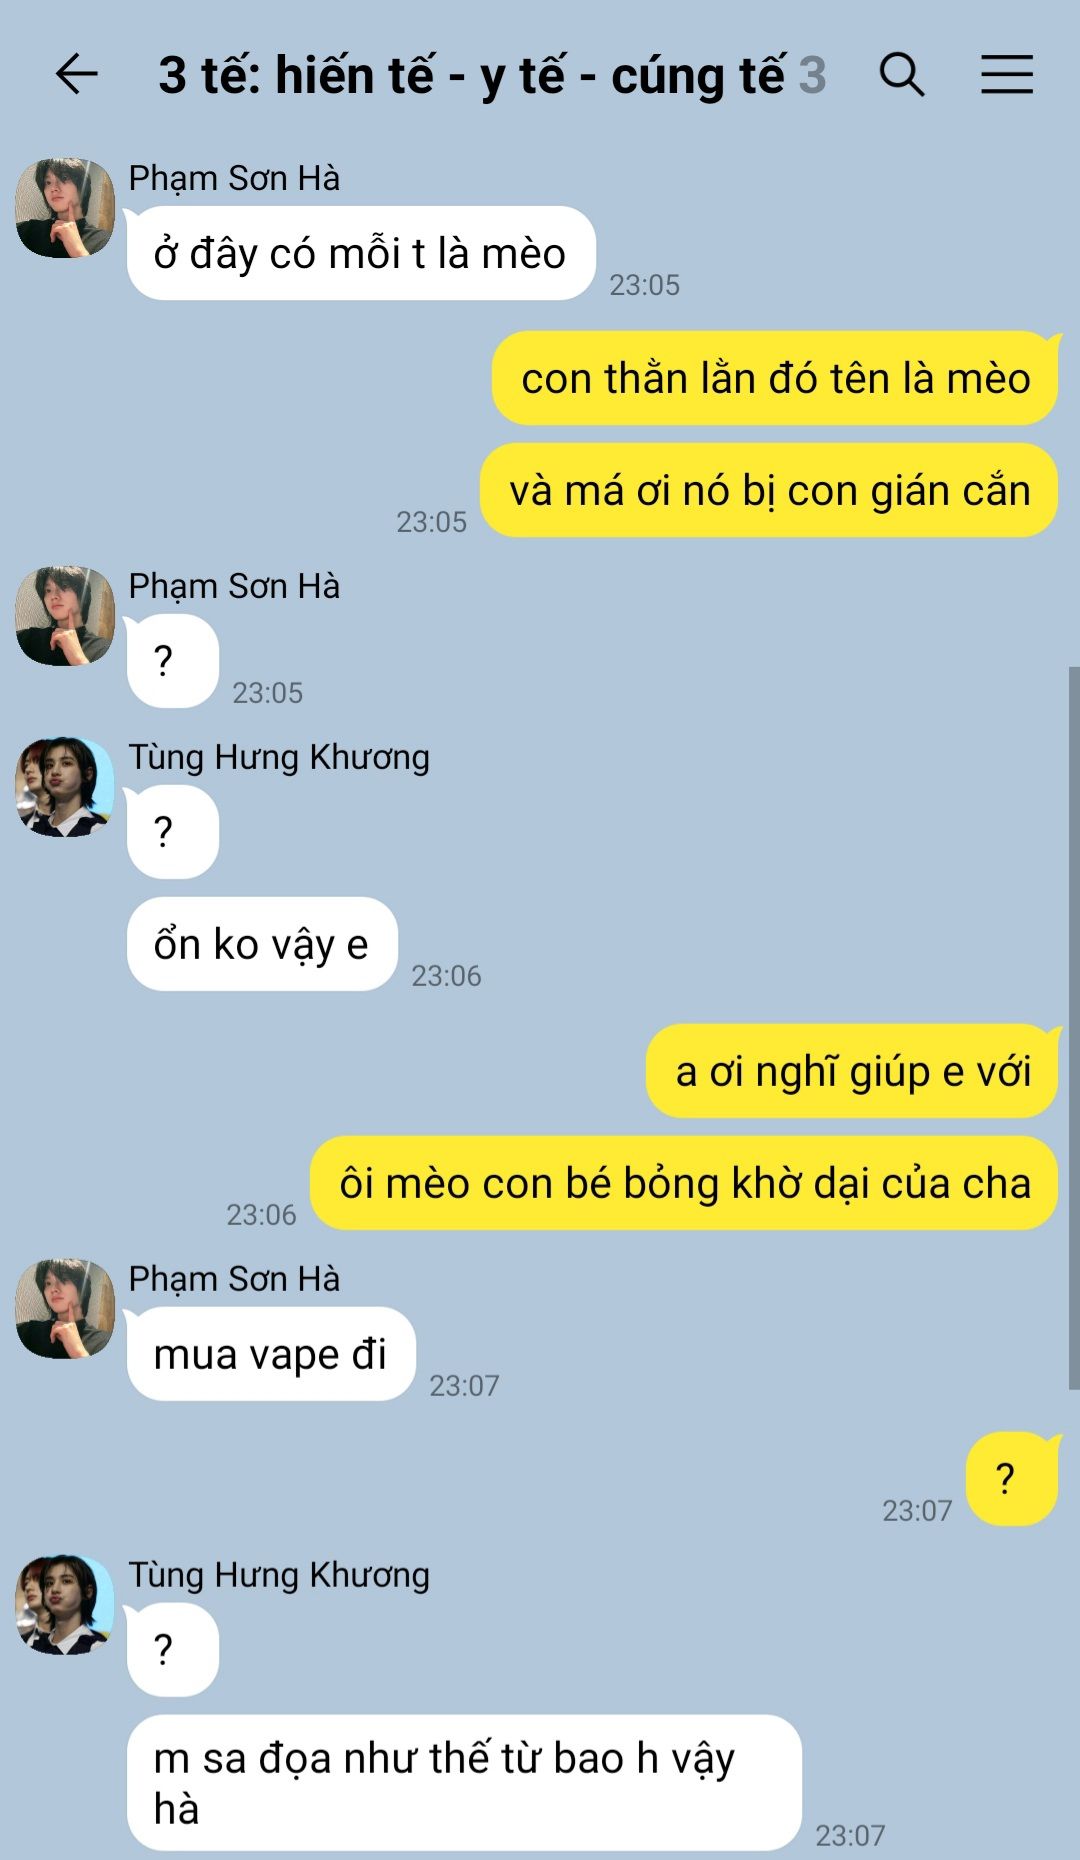
Task: Tap bubble 'ôi mèo con bé bỏng khờ dại'
Action: point(684,1183)
